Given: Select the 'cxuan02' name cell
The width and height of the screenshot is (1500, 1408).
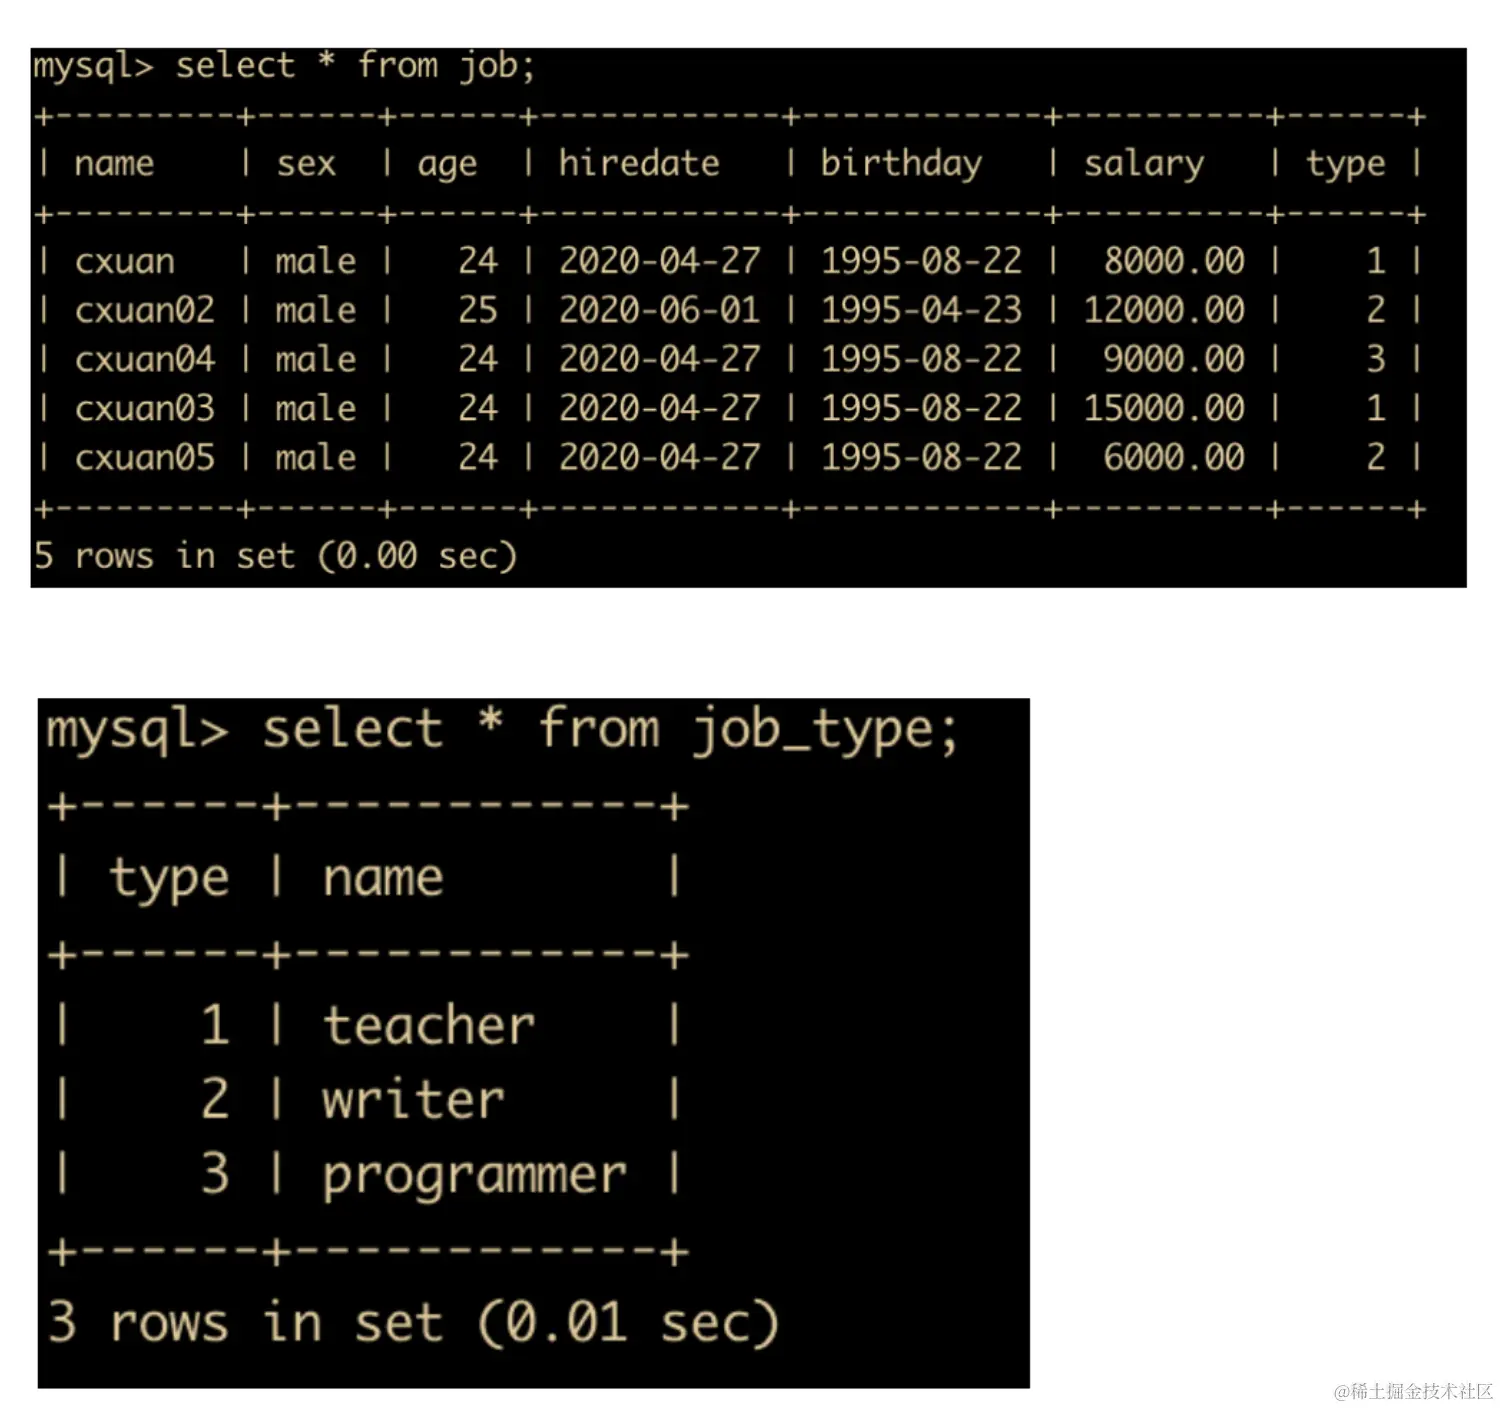Looking at the screenshot, I should coord(145,310).
